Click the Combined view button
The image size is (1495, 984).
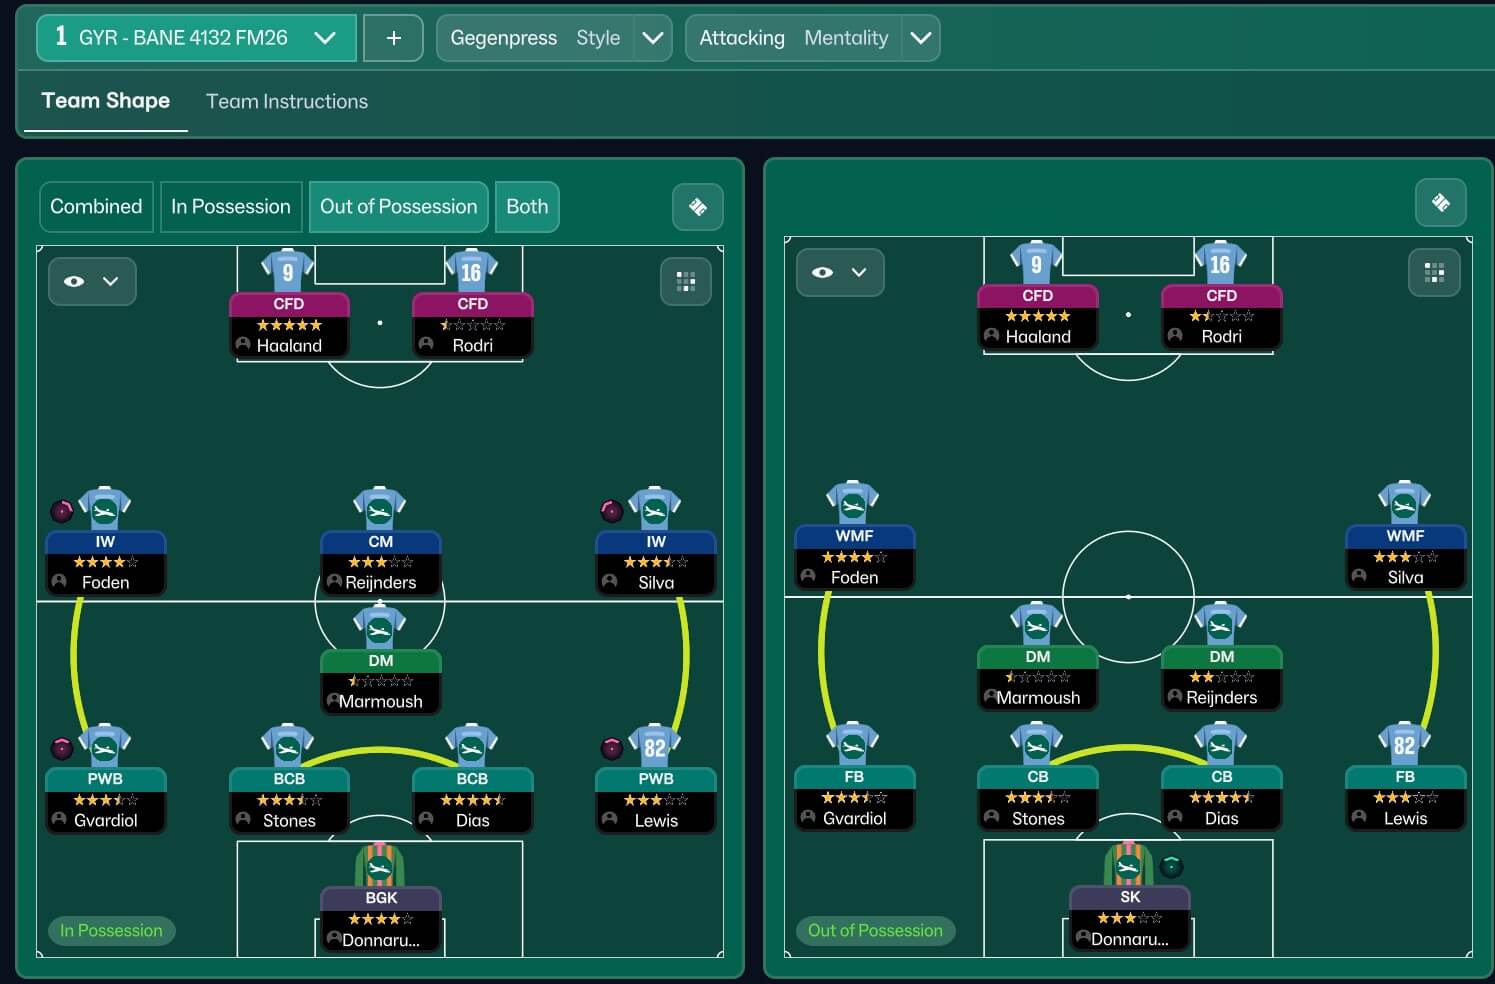coord(96,207)
